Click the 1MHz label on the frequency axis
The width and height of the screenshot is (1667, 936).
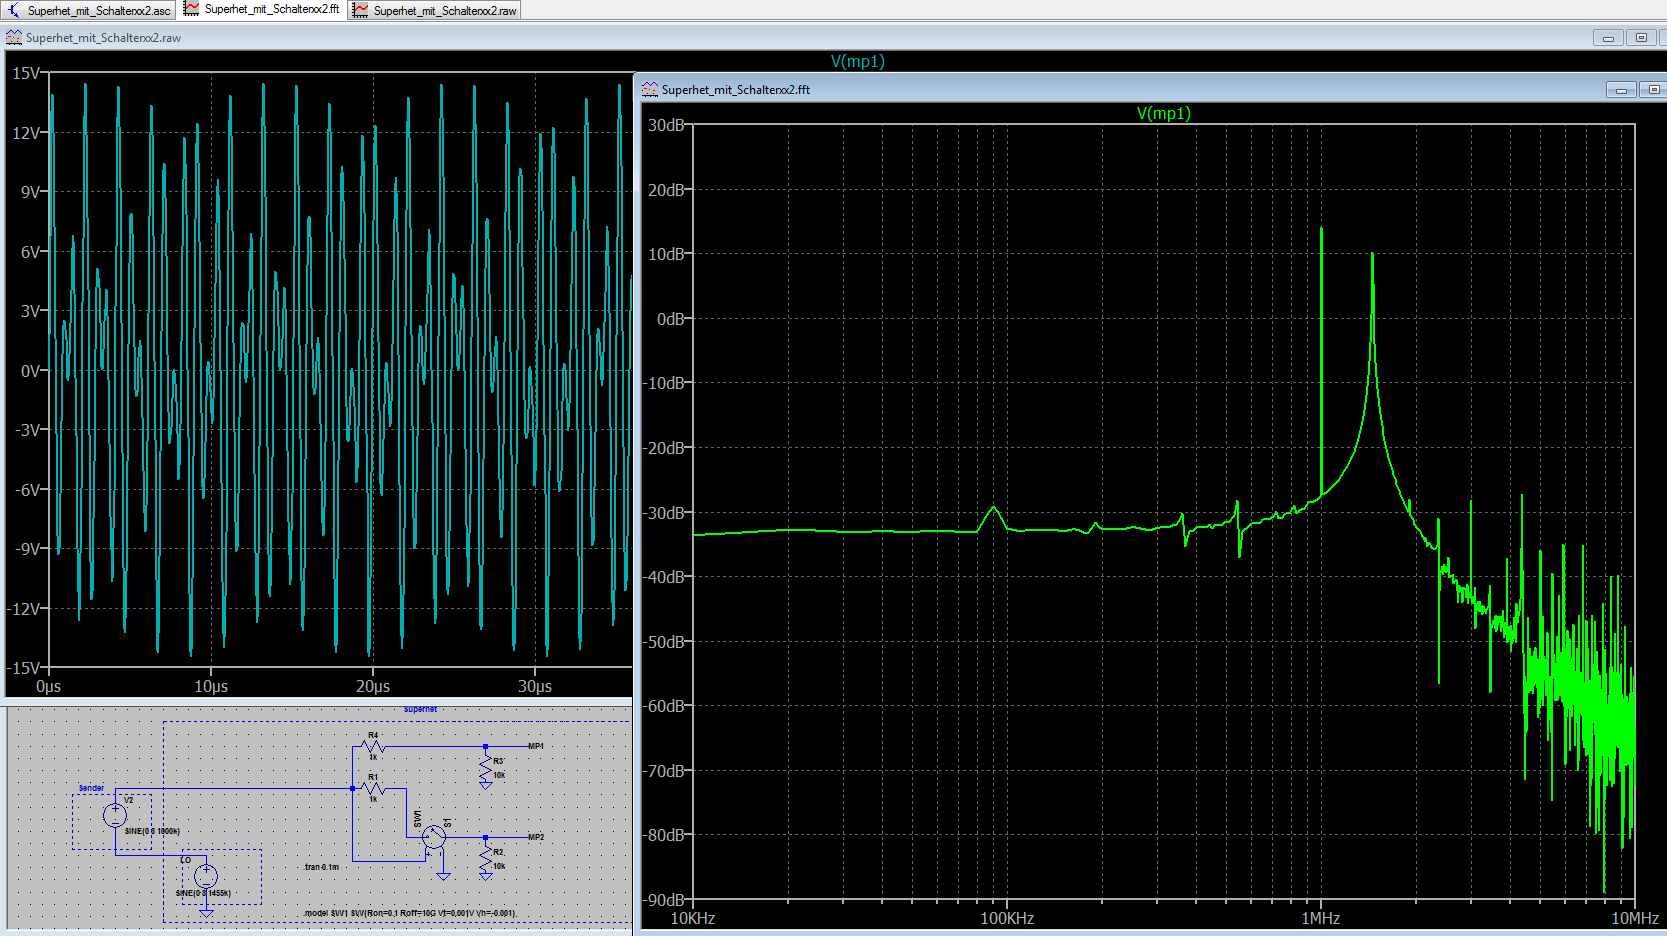(1320, 918)
